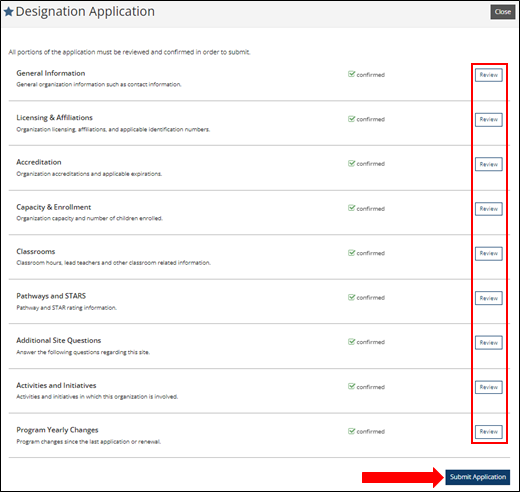This screenshot has width=520, height=492.
Task: Click the star icon beside Designation Application
Action: click(x=8, y=12)
